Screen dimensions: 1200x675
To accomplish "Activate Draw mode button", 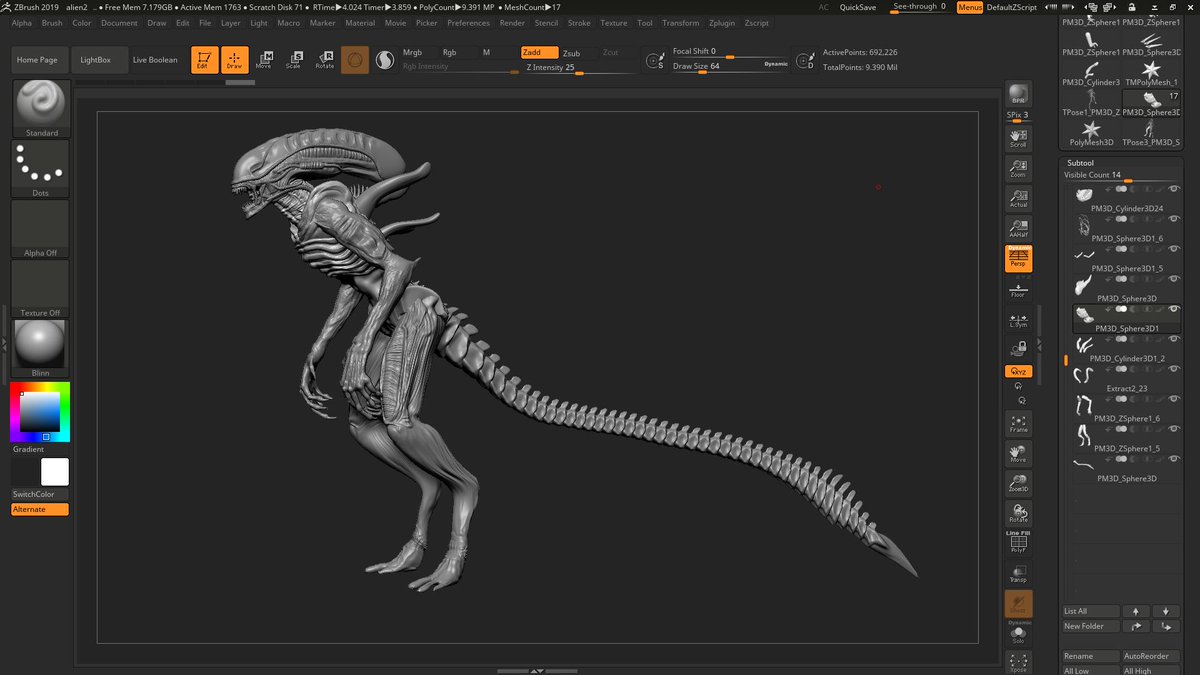I will tap(234, 60).
